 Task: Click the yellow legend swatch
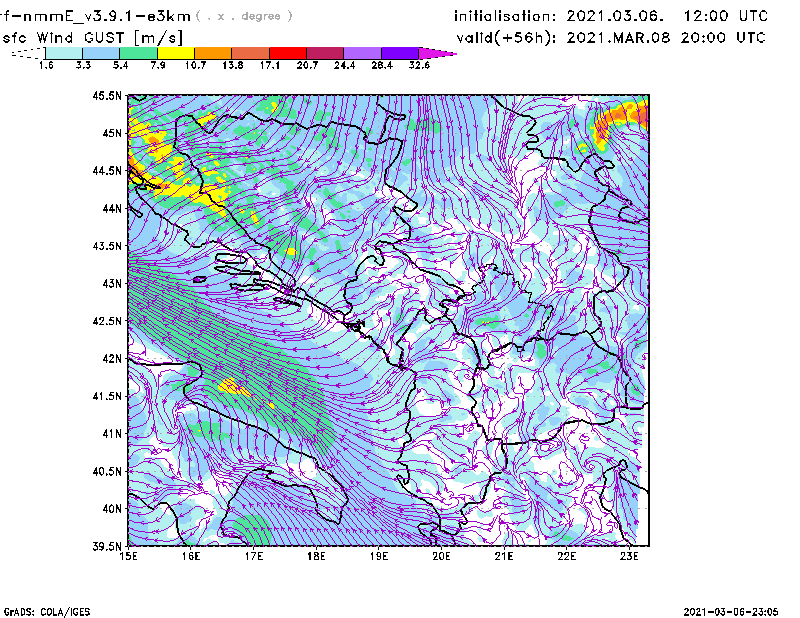[176, 53]
